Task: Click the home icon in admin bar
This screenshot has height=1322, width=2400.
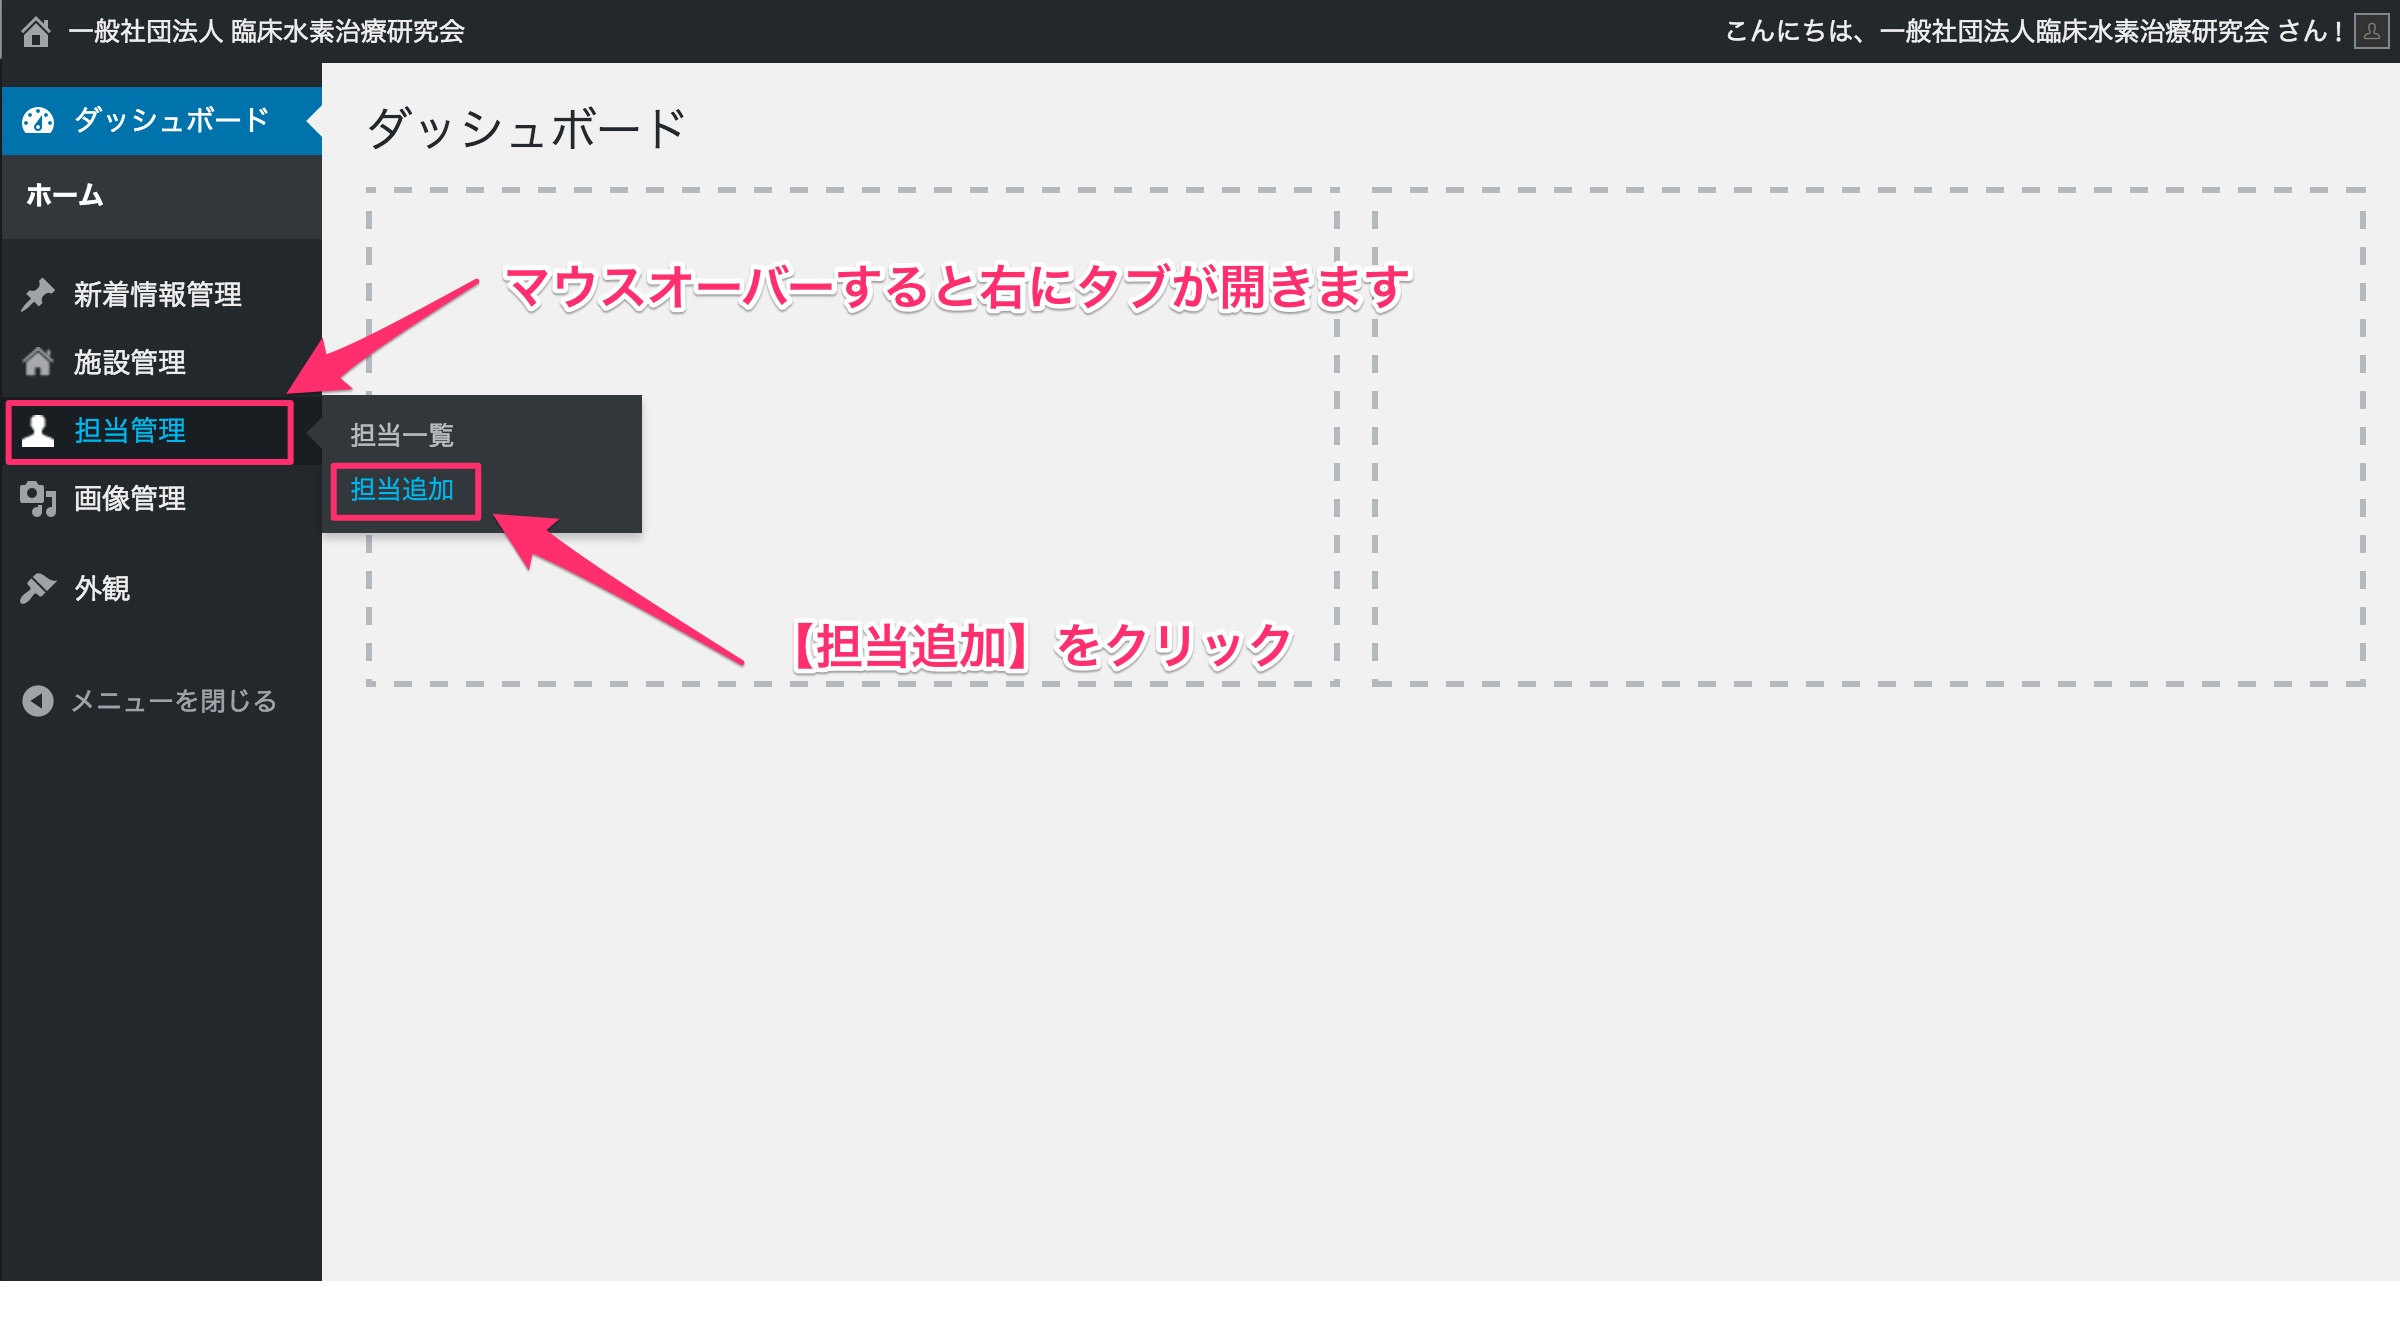Action: click(36, 32)
